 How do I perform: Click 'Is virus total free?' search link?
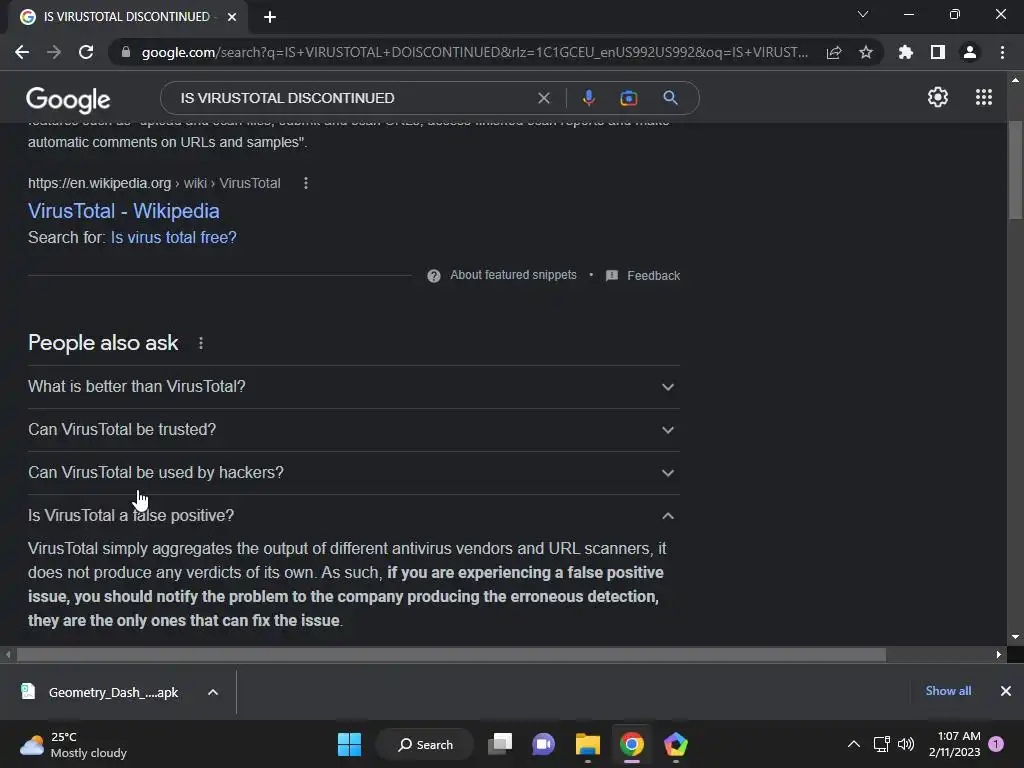174,238
